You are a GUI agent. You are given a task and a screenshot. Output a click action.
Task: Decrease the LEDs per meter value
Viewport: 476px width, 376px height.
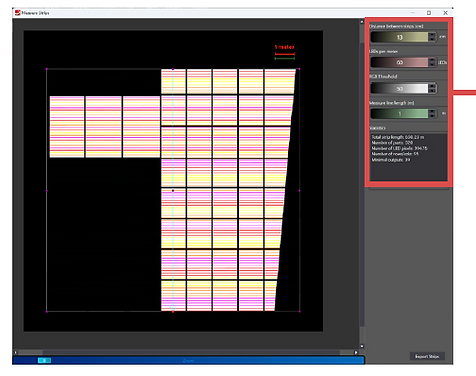(432, 65)
